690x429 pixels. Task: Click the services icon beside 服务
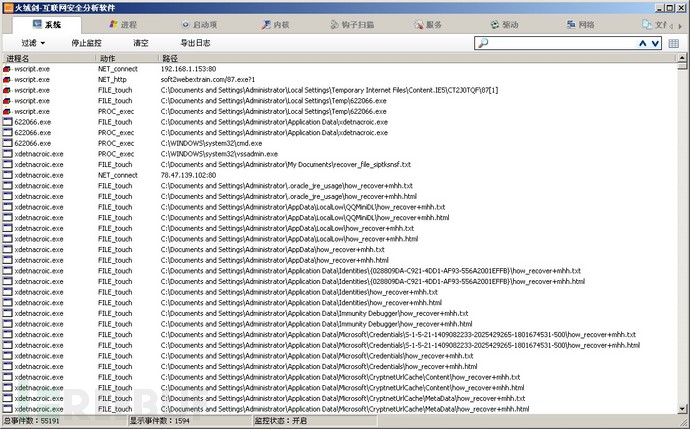(418, 25)
